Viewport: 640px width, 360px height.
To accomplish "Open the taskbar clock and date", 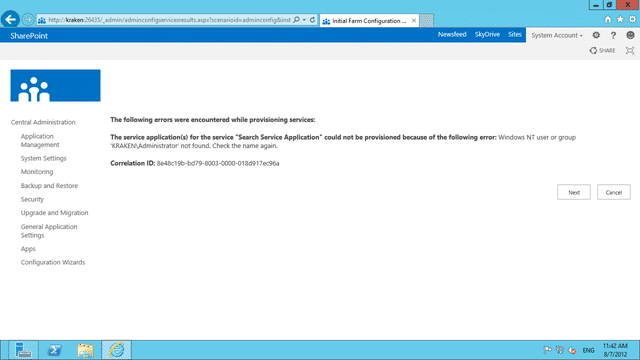I will (x=615, y=350).
